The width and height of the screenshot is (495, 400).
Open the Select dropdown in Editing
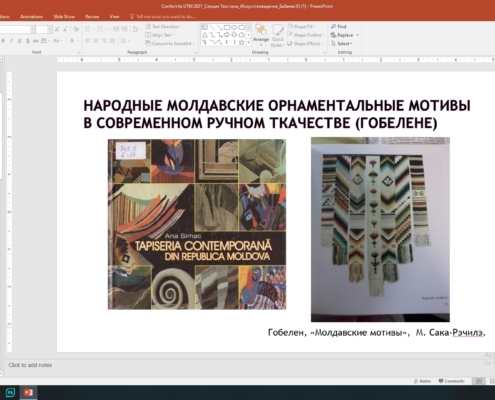(x=342, y=43)
